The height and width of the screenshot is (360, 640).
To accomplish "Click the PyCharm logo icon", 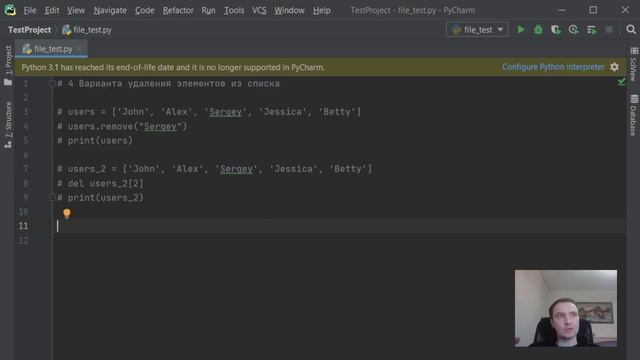I will 10,10.
